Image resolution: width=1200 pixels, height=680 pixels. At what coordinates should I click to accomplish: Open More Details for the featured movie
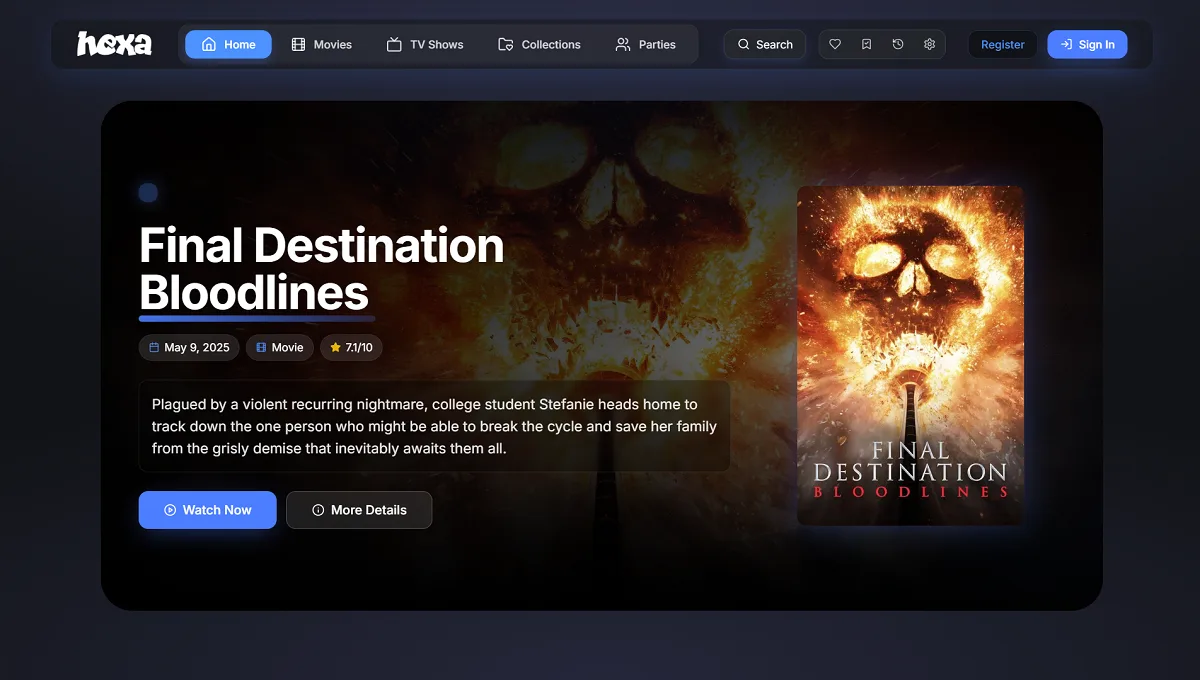(x=359, y=510)
